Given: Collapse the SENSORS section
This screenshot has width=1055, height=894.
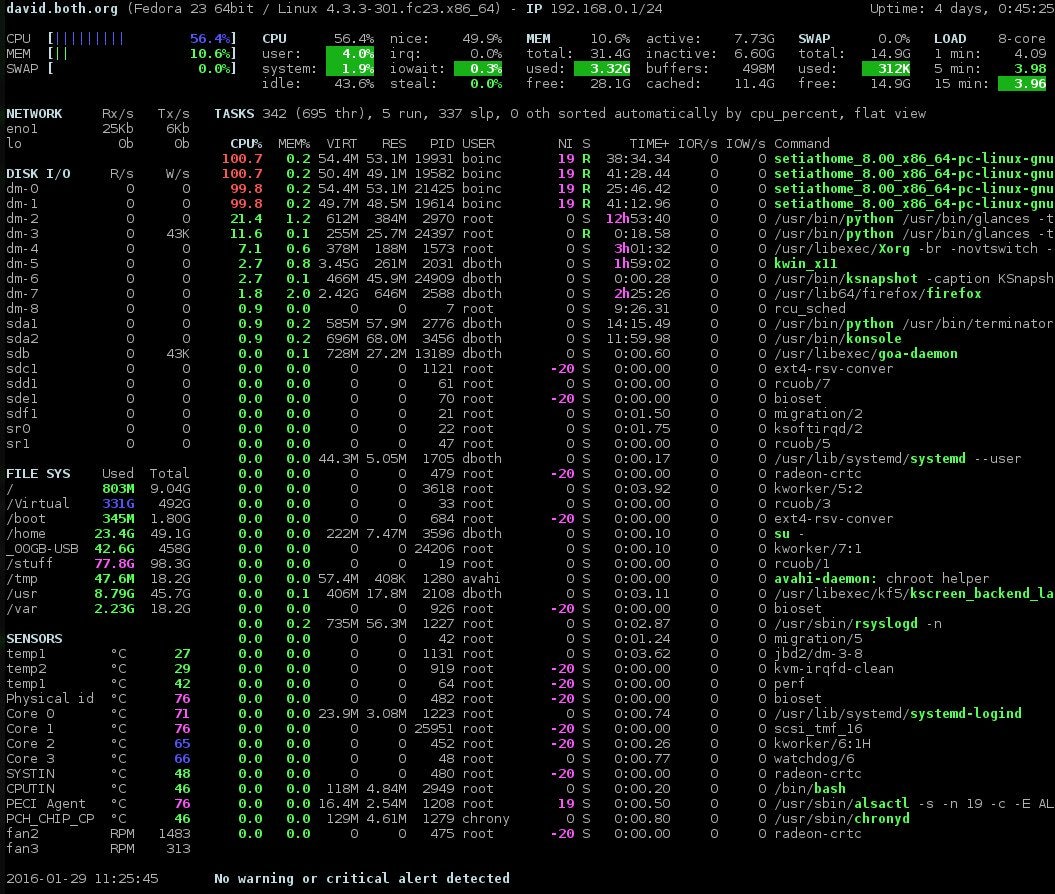Looking at the screenshot, I should coord(35,638).
